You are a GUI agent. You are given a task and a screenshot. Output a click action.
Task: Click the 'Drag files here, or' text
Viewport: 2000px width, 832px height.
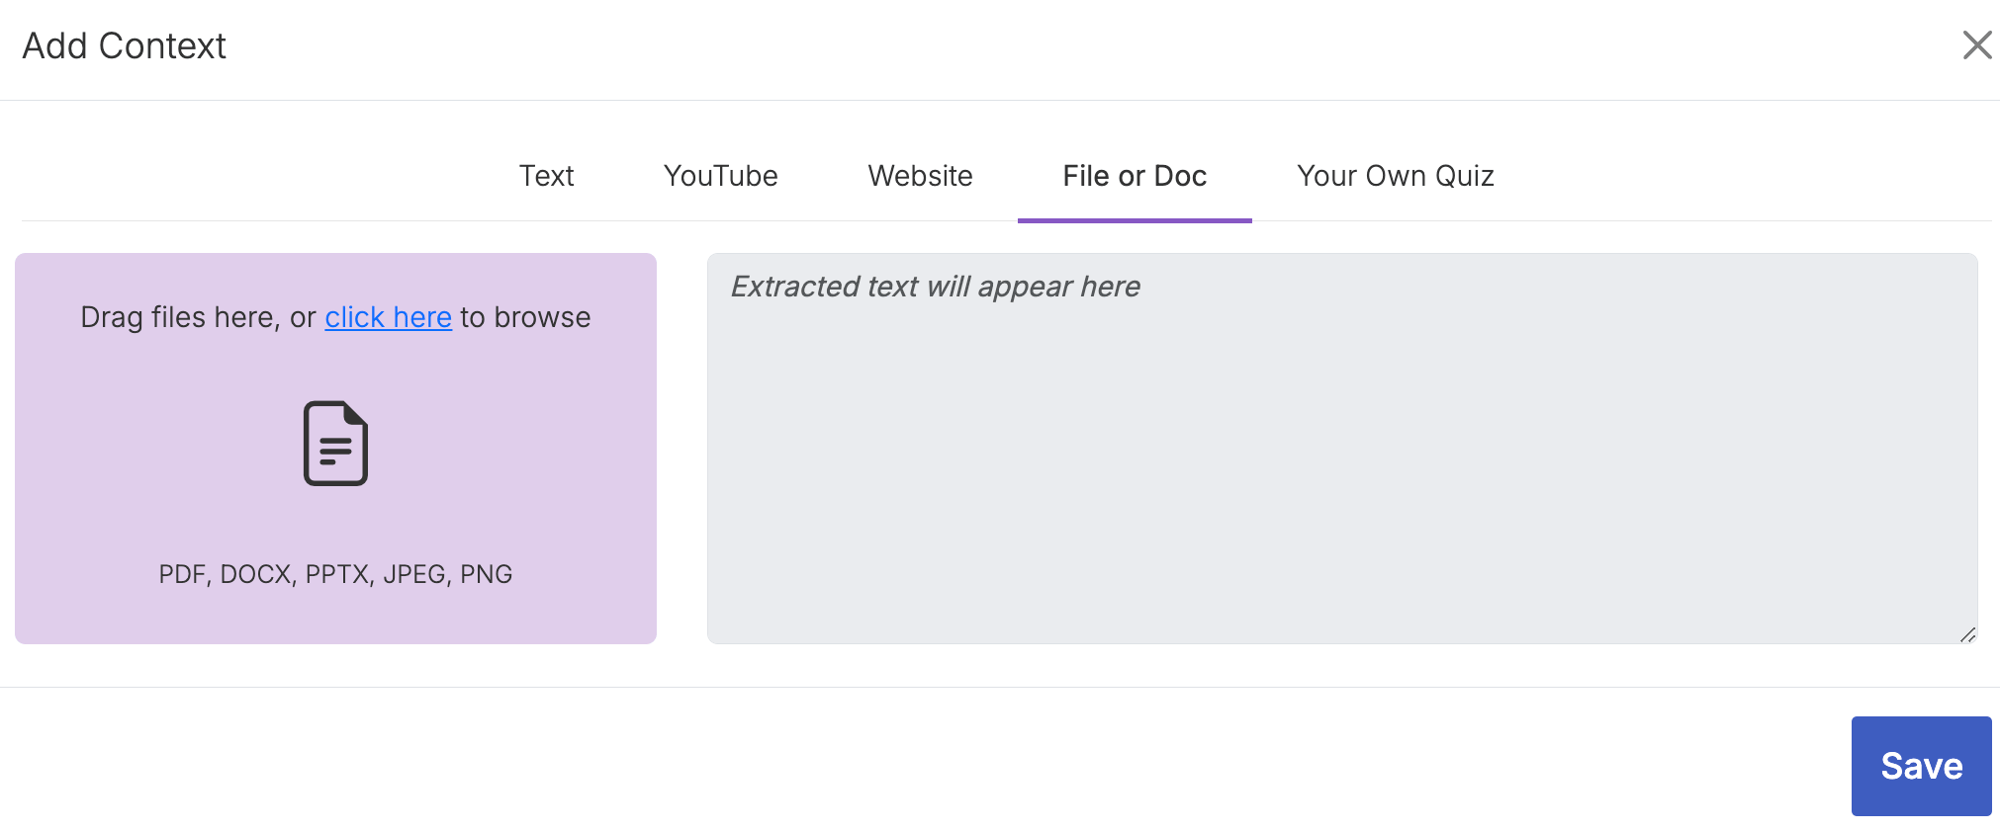click(x=198, y=317)
